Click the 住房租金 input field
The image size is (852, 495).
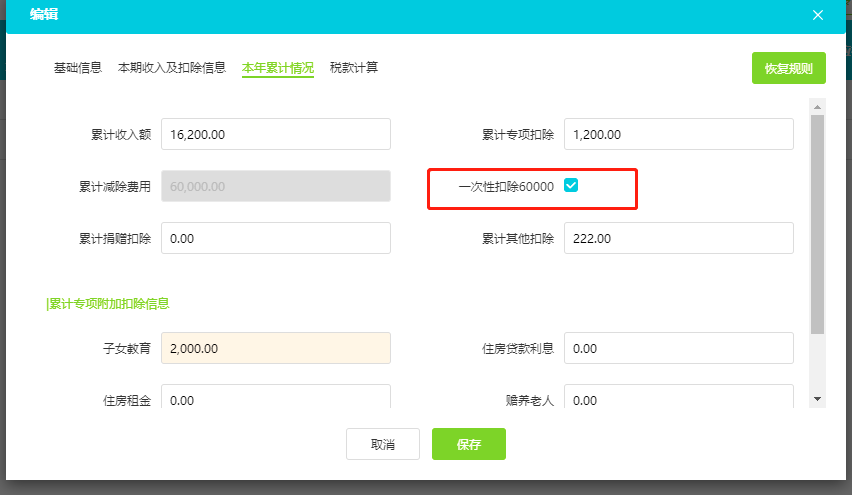click(x=275, y=397)
